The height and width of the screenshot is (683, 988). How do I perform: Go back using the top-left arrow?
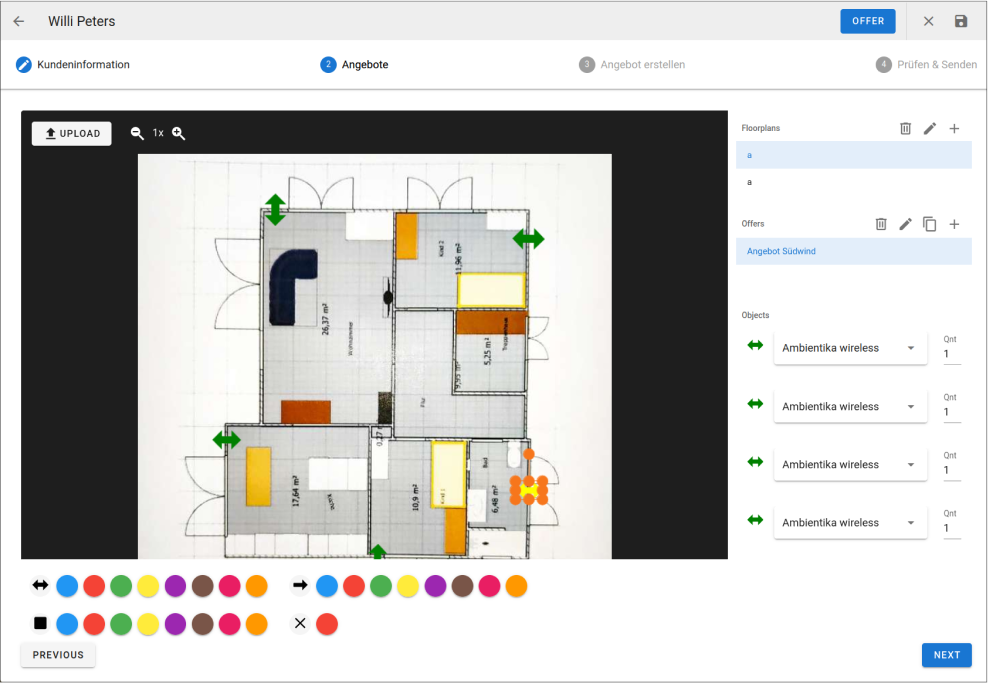point(19,21)
